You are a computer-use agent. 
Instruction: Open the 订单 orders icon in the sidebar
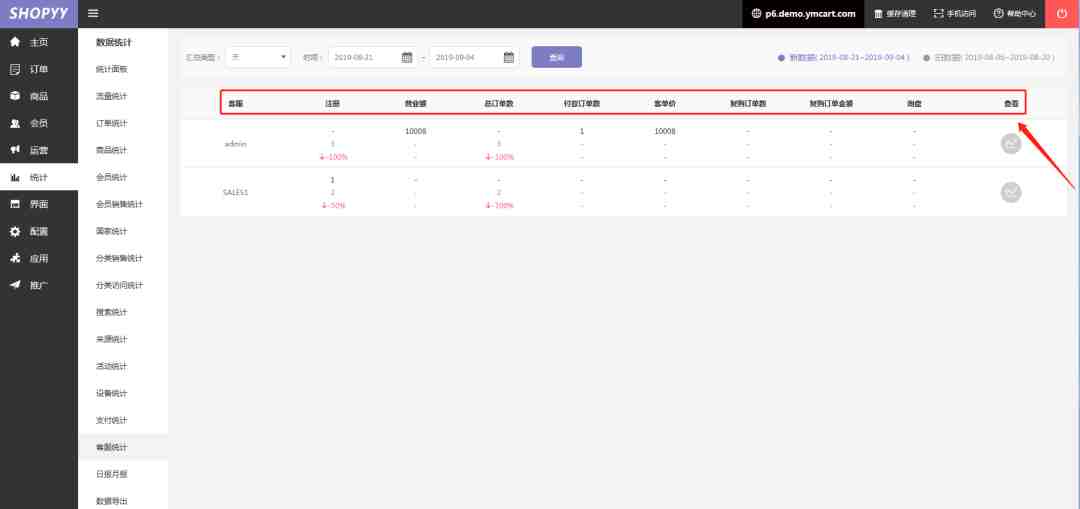tap(14, 69)
